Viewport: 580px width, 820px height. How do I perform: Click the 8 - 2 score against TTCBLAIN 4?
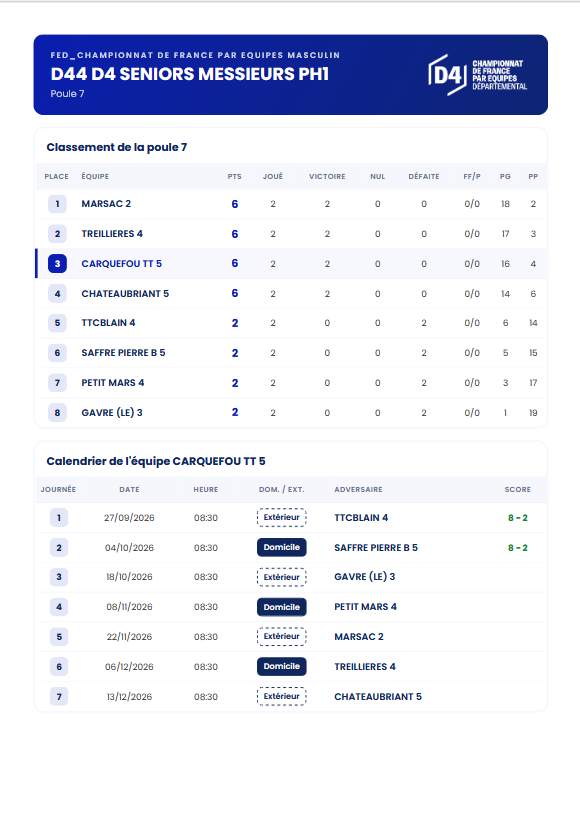[x=518, y=518]
